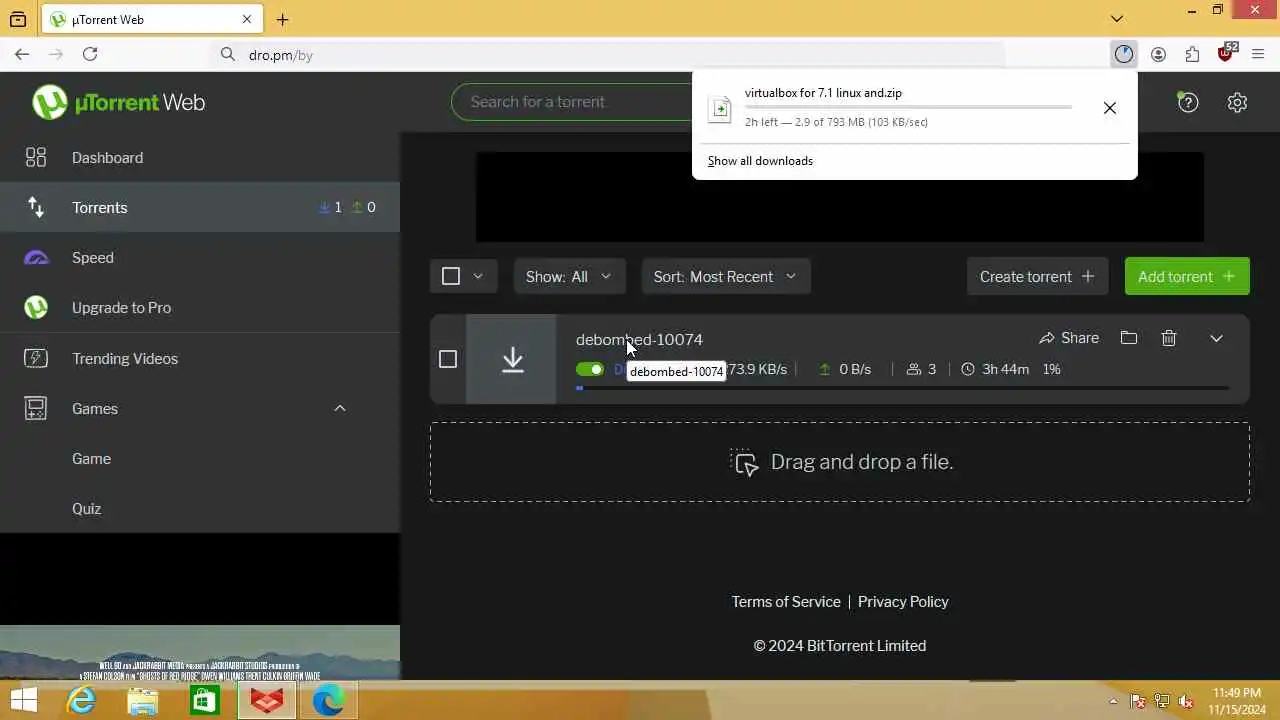
Task: Open the Sort: Most Recent dropdown
Action: point(725,277)
